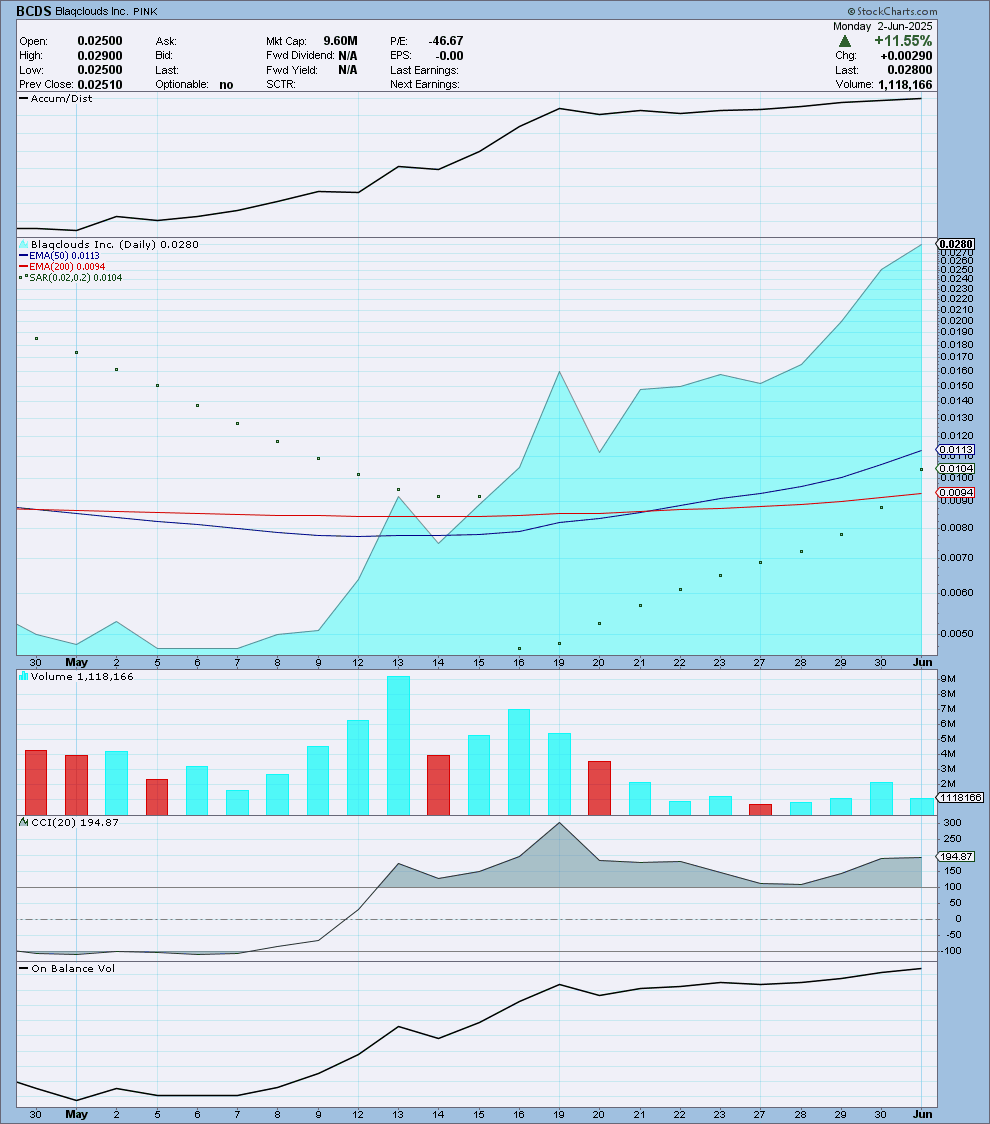990x1124 pixels.
Task: Click the Mkt Cap value 9.60M
Action: [x=341, y=41]
